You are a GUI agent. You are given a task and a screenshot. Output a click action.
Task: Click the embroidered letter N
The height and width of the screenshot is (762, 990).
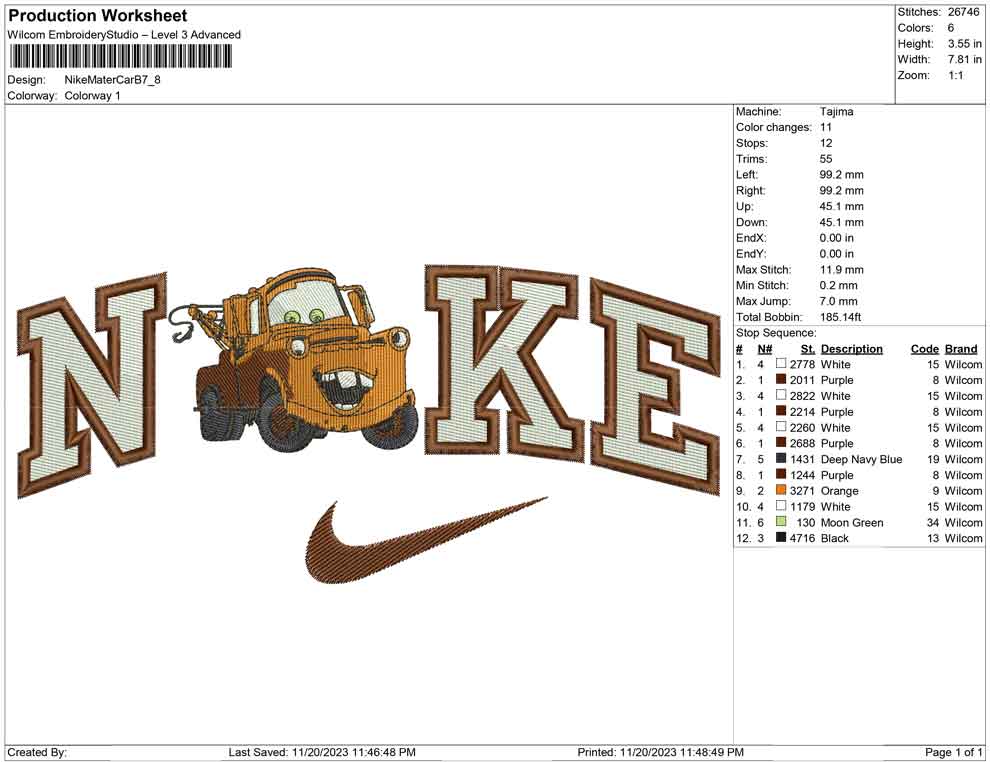point(92,385)
